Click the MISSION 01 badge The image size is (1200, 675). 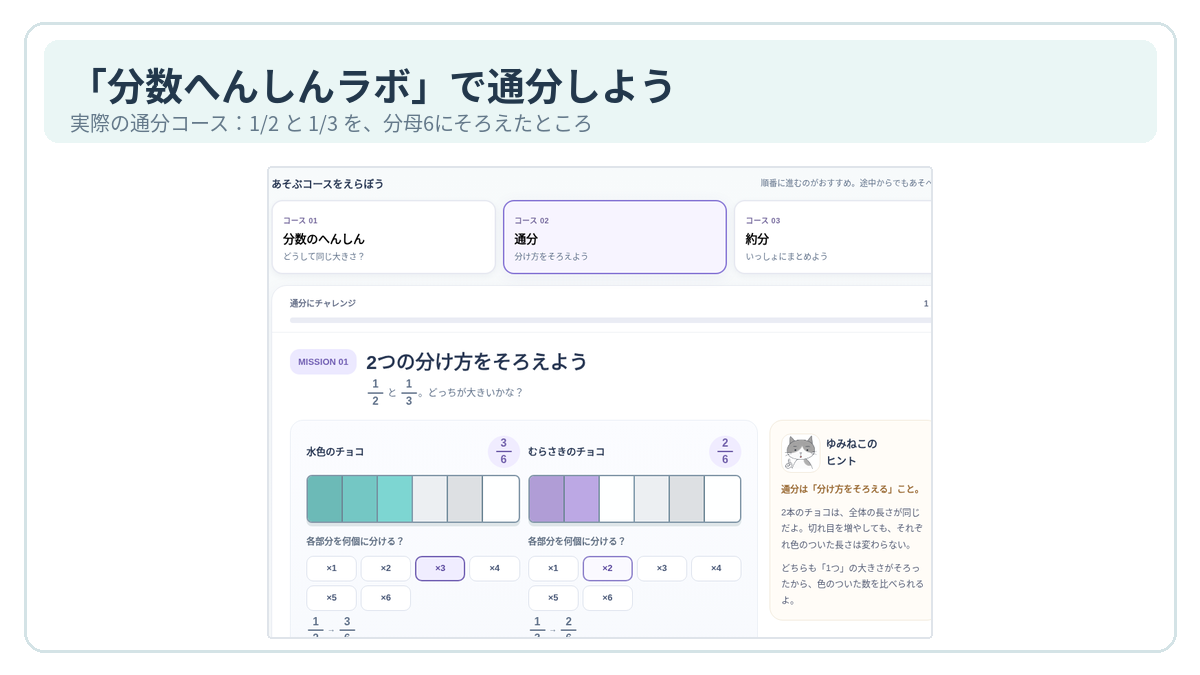[x=323, y=362]
